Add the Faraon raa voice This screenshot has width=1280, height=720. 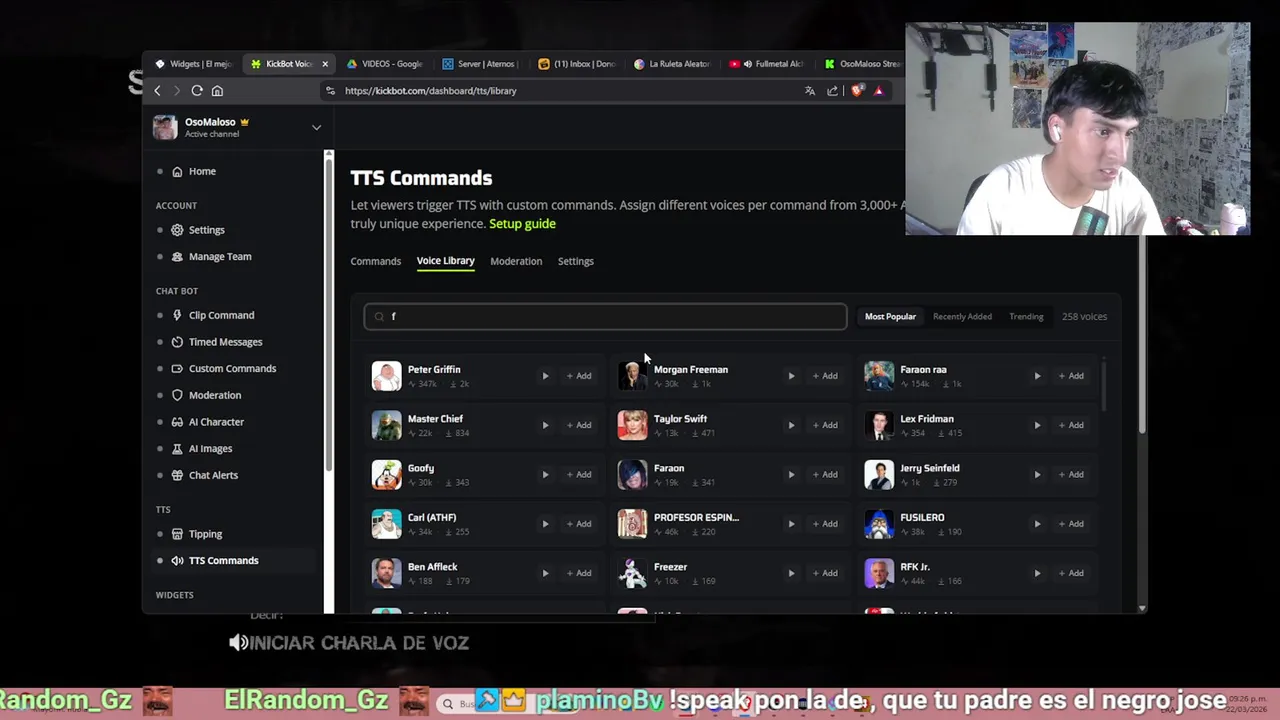pyautogui.click(x=1071, y=376)
